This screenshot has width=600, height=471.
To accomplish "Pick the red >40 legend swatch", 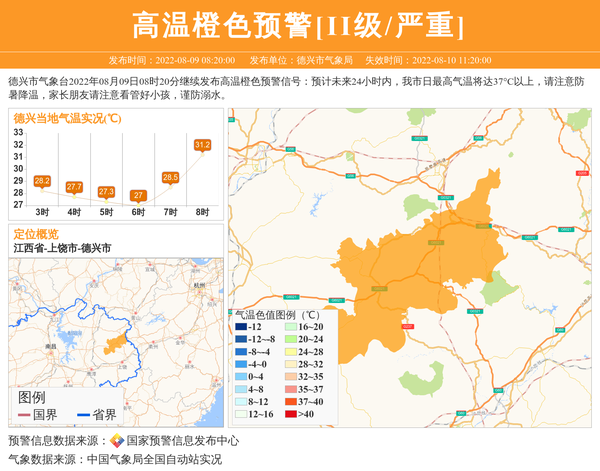I will click(x=288, y=414).
